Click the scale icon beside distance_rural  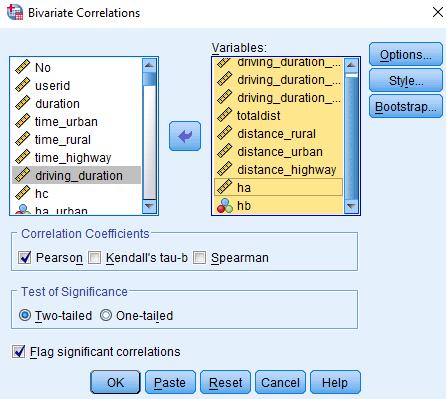[225, 133]
